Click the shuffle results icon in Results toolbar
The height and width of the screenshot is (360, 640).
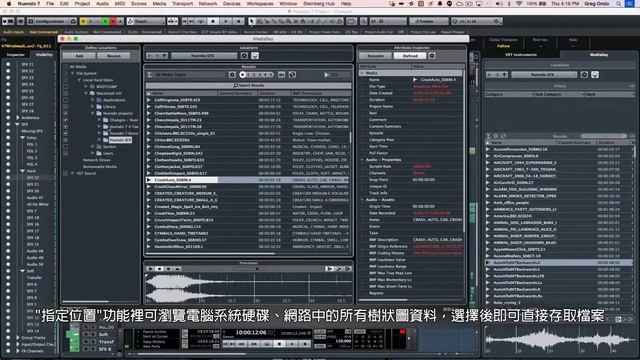coord(292,75)
